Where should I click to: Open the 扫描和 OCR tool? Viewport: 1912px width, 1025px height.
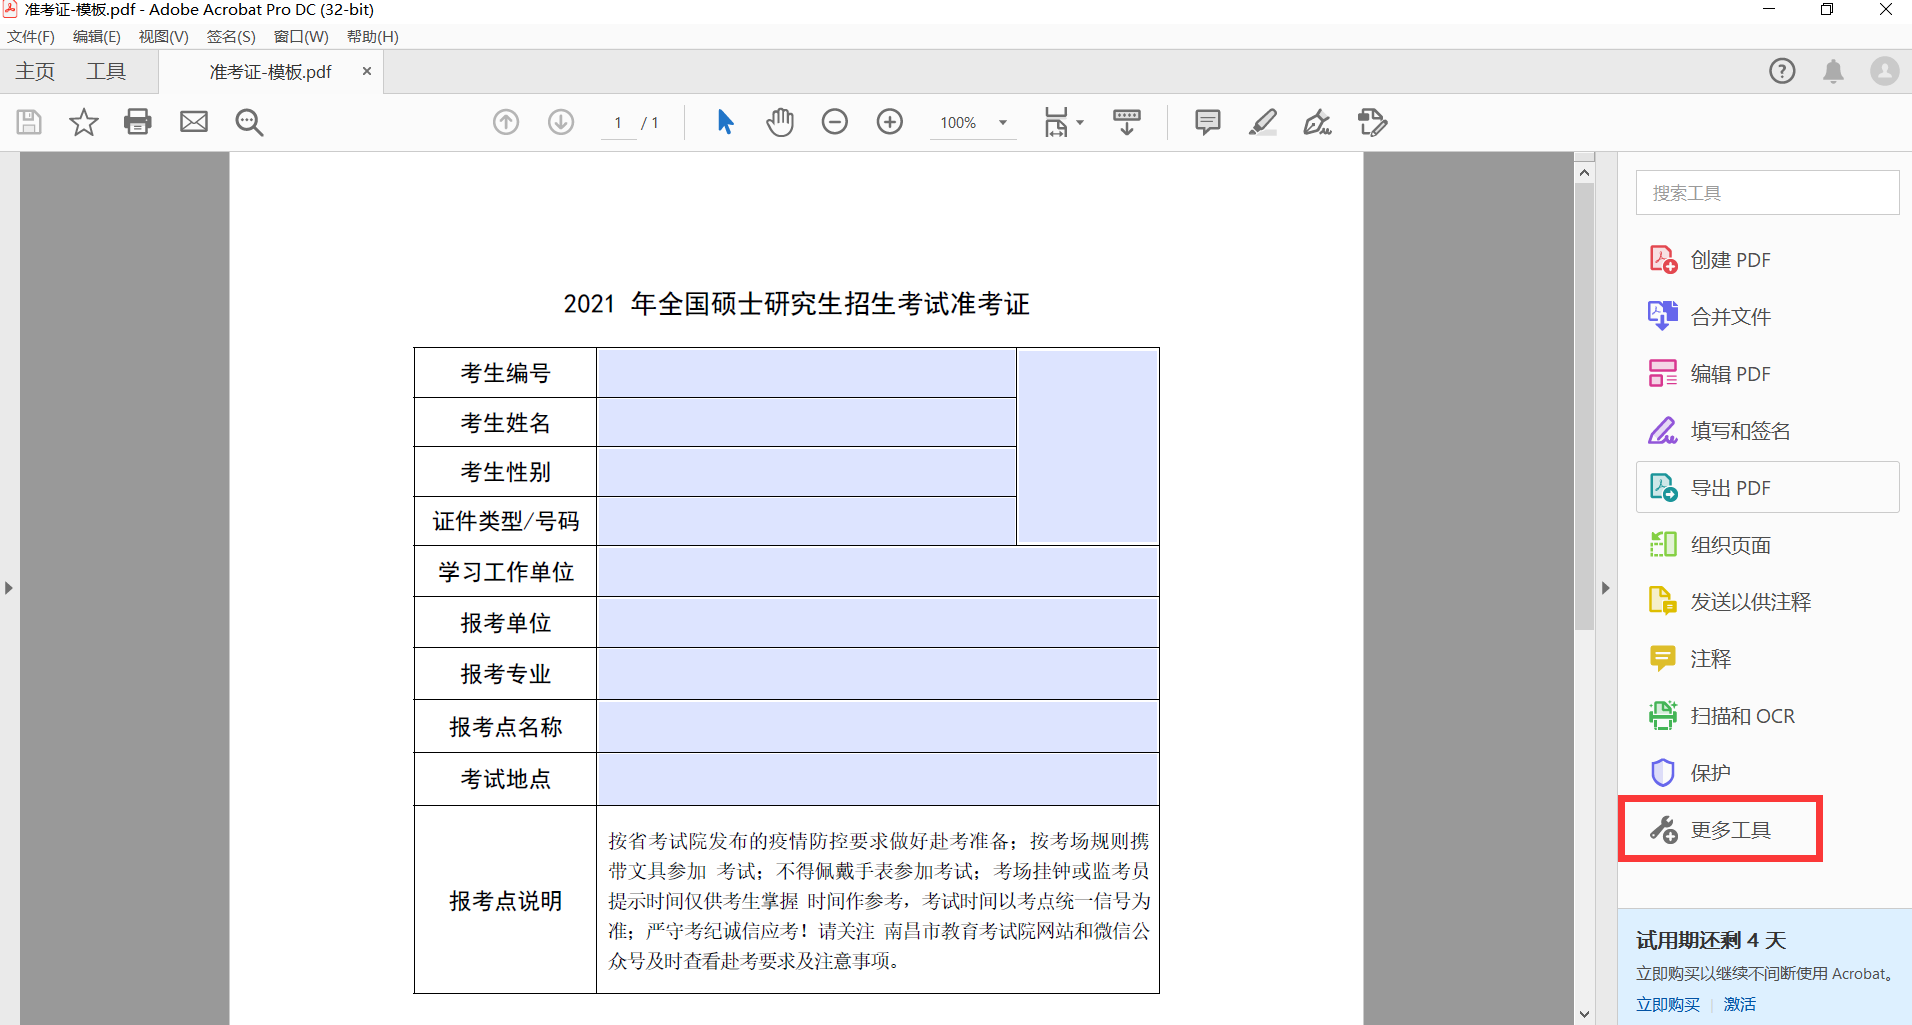click(x=1767, y=716)
